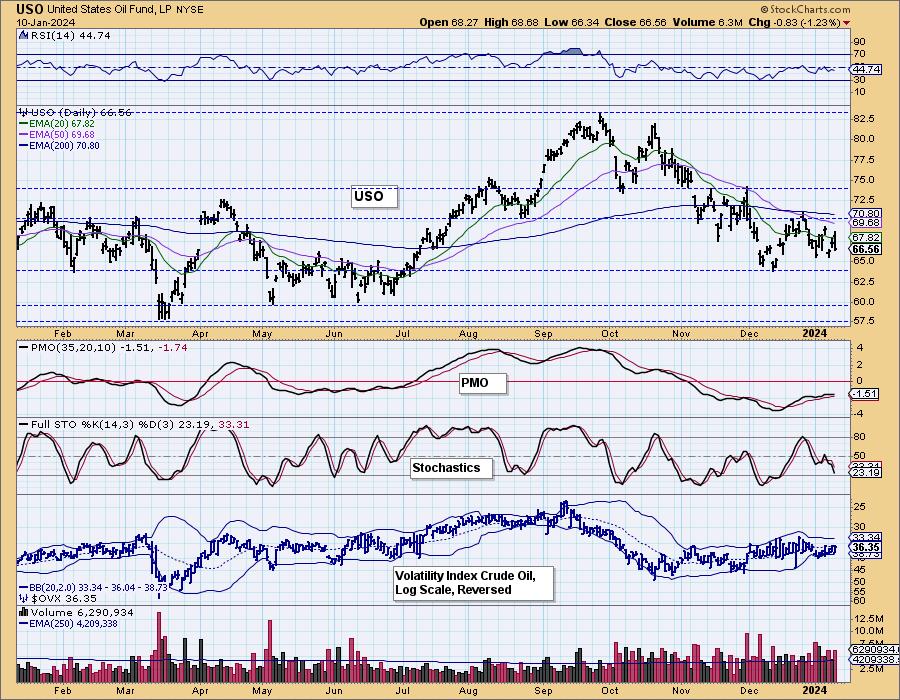Click the RSI(14) indicator legend icon
Viewport: 900px width, 700px height.
[x=23, y=35]
